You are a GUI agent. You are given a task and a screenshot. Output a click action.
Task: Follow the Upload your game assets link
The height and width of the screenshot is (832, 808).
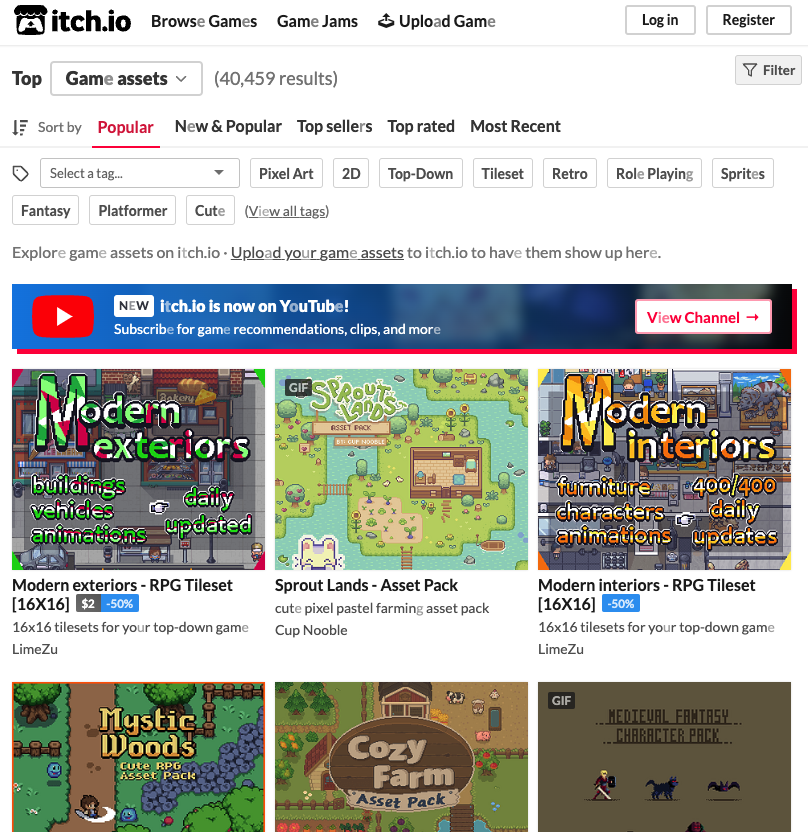click(317, 253)
